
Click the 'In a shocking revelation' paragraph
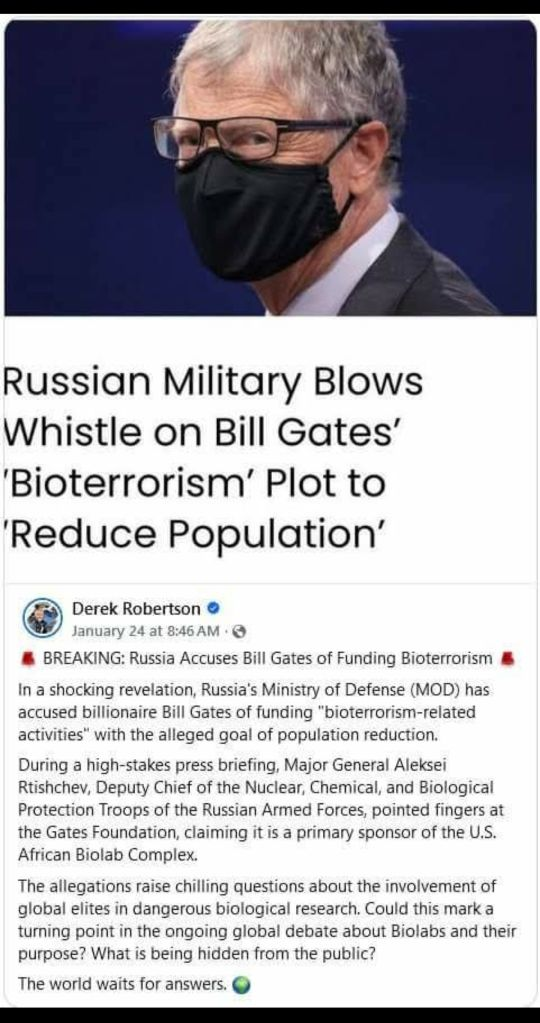(248, 712)
